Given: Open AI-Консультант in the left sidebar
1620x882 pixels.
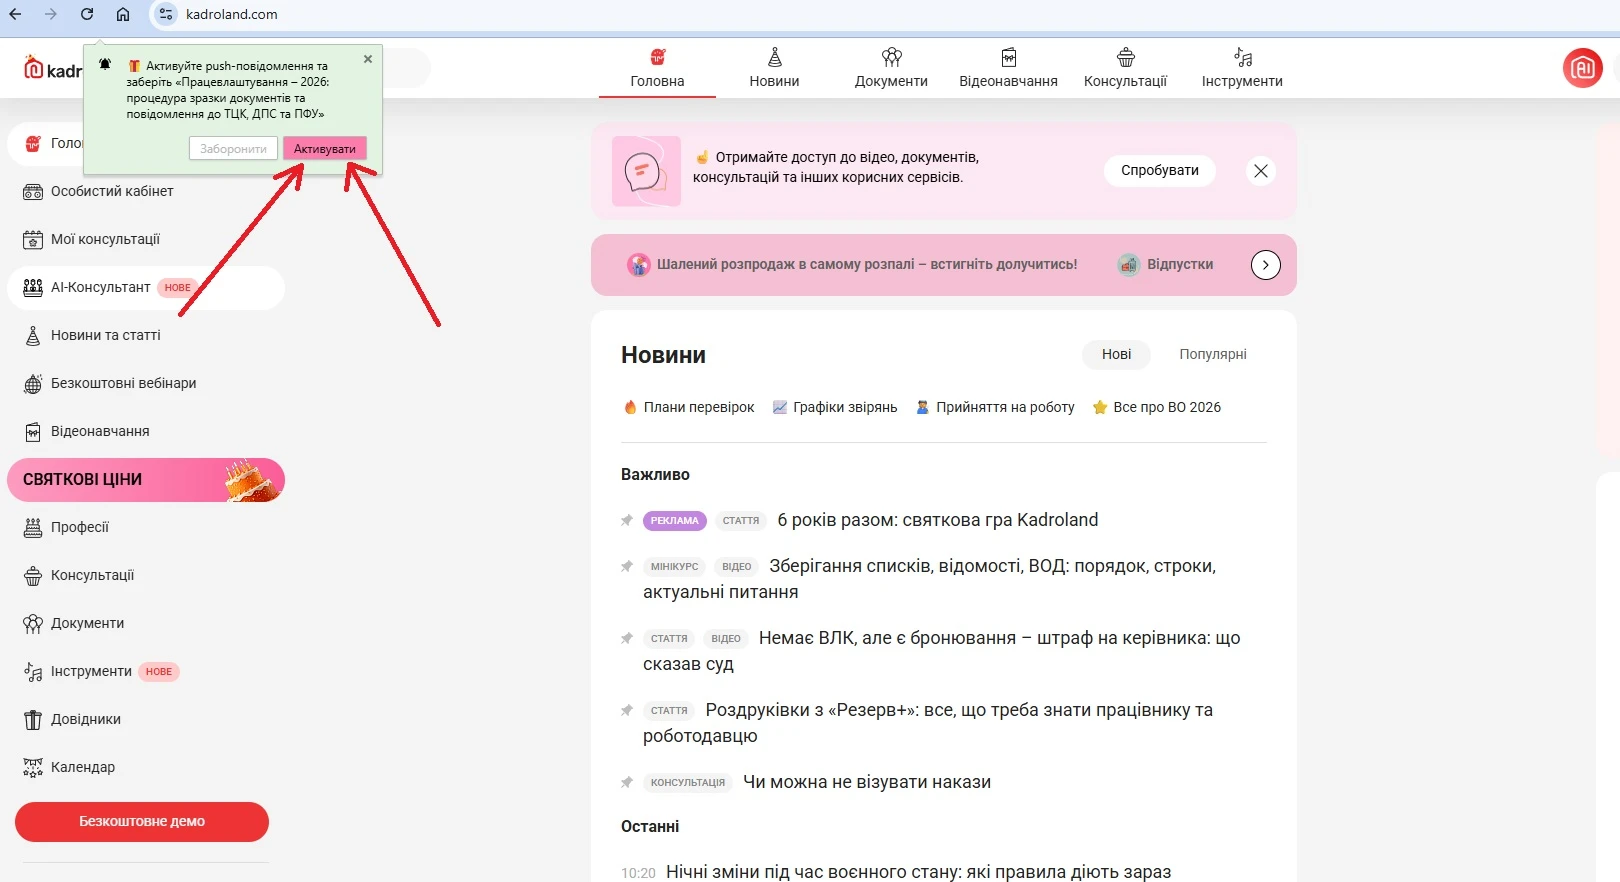Looking at the screenshot, I should pos(100,287).
